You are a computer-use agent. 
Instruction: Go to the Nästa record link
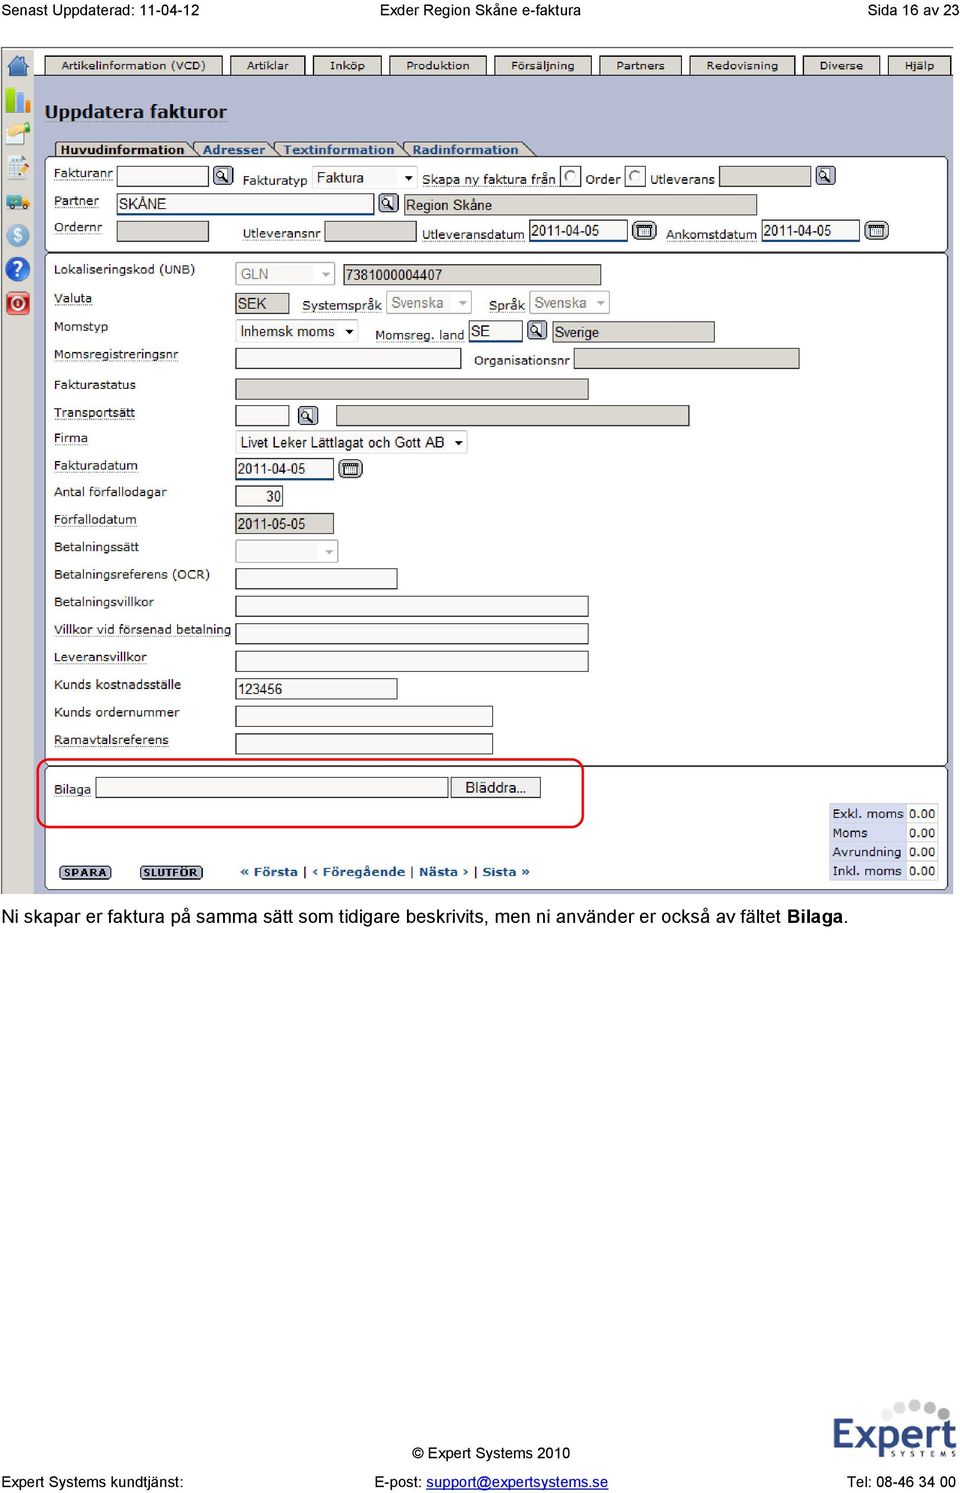[x=444, y=872]
